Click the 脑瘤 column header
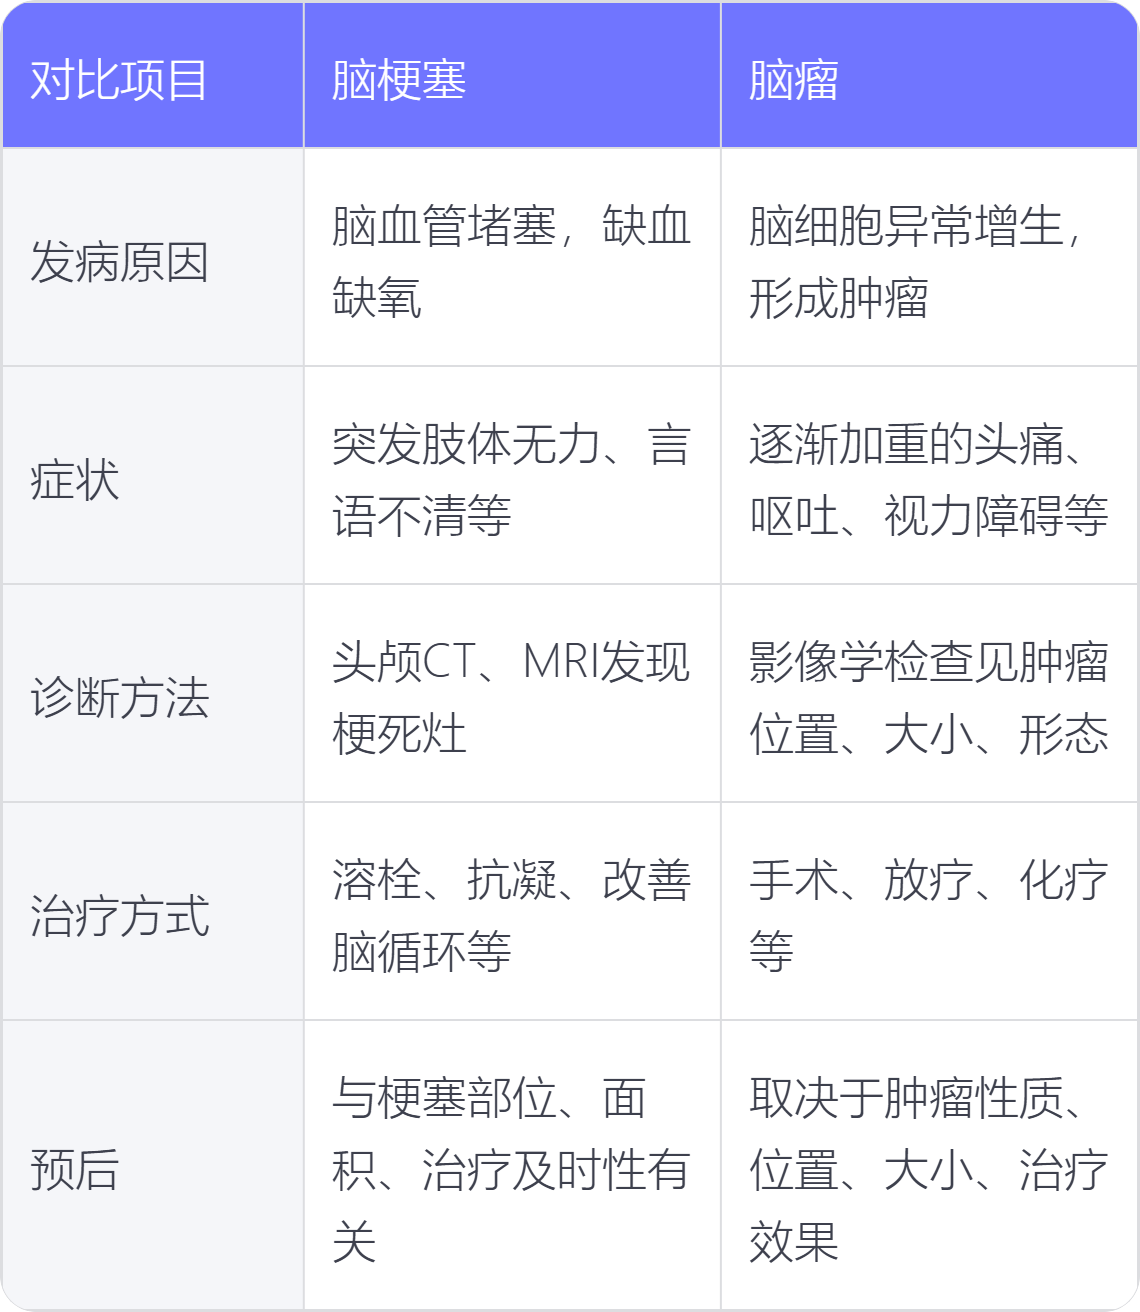 794,80
